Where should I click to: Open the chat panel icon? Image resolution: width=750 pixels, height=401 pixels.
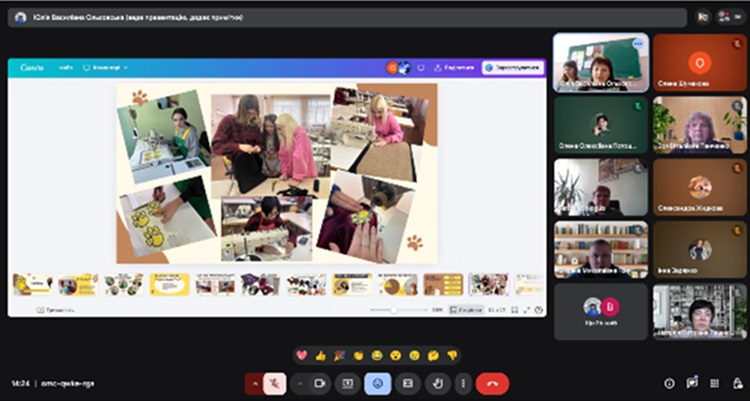pyautogui.click(x=691, y=383)
